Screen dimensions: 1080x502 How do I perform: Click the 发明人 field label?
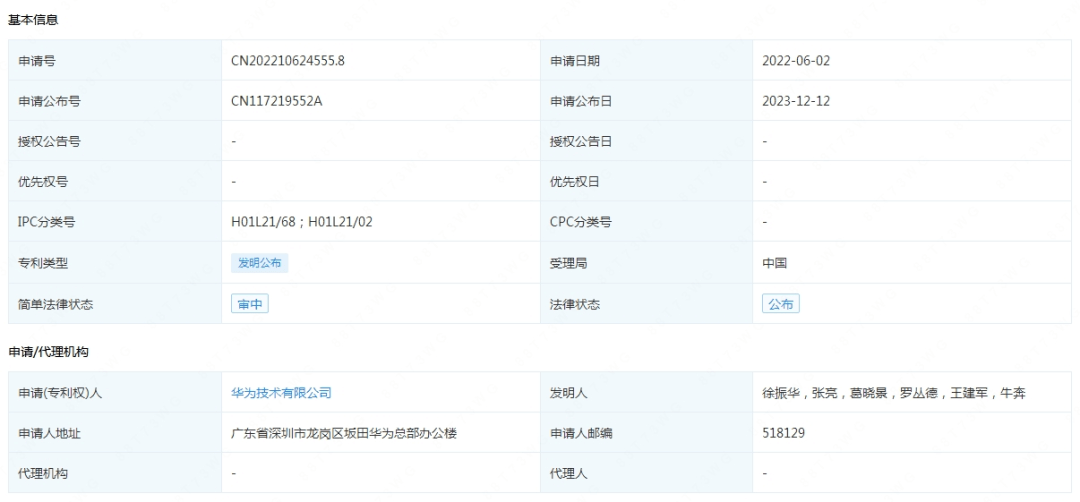click(x=568, y=393)
